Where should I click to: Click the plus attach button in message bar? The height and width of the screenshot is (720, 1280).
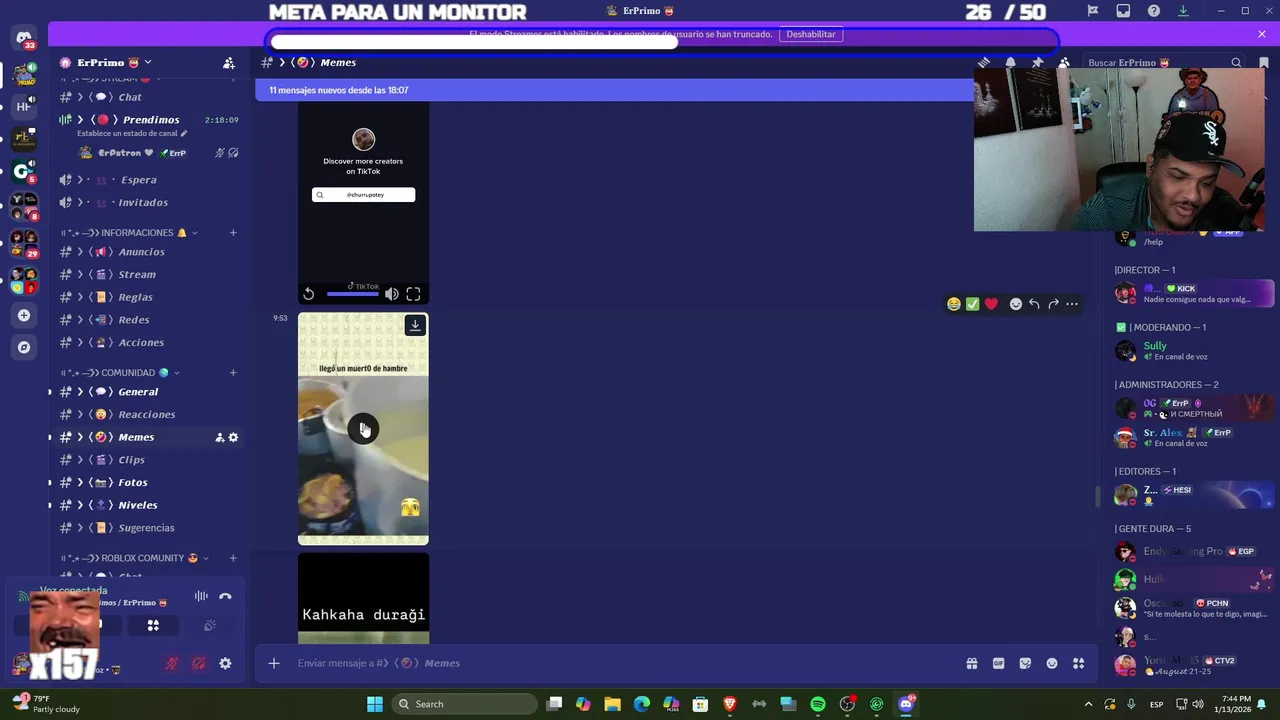point(274,663)
